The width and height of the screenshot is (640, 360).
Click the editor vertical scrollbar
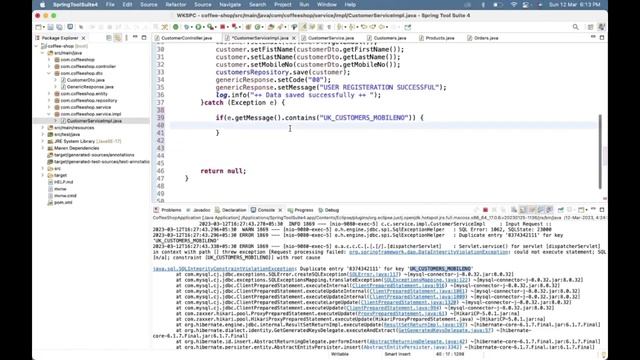coord(600,151)
